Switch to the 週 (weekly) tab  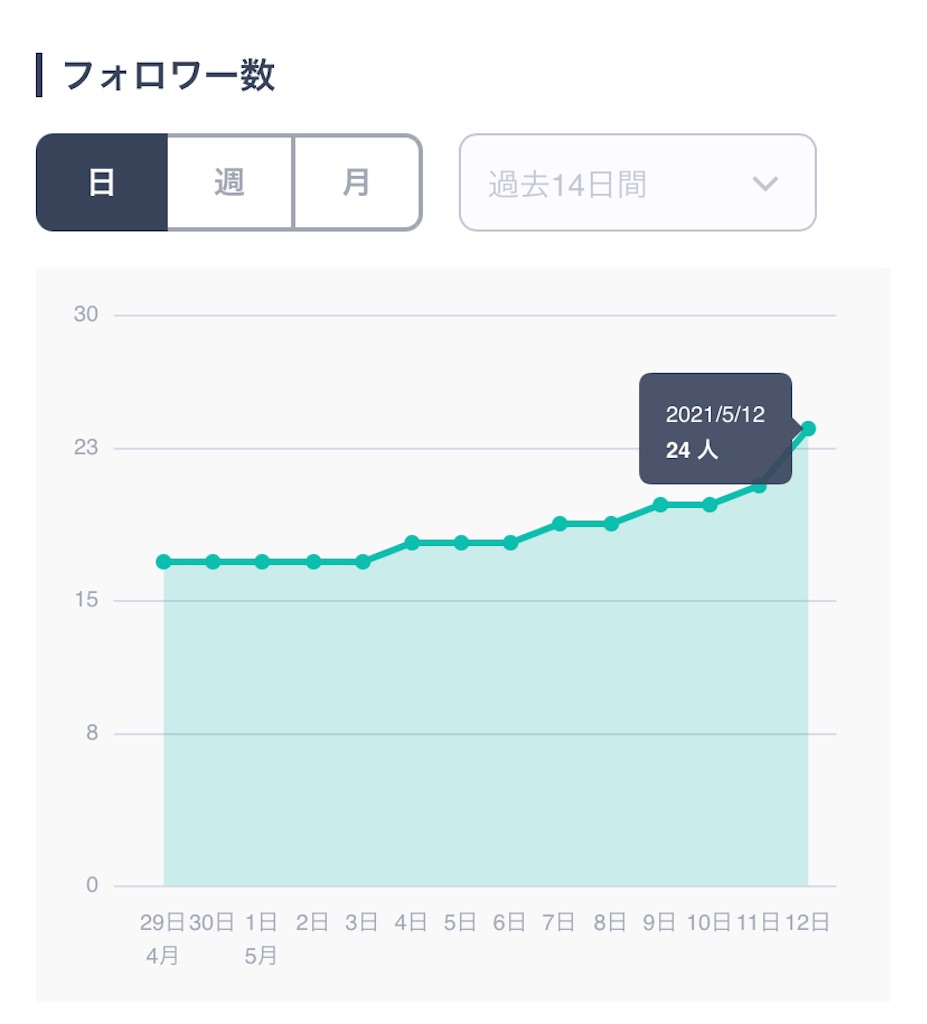(230, 182)
